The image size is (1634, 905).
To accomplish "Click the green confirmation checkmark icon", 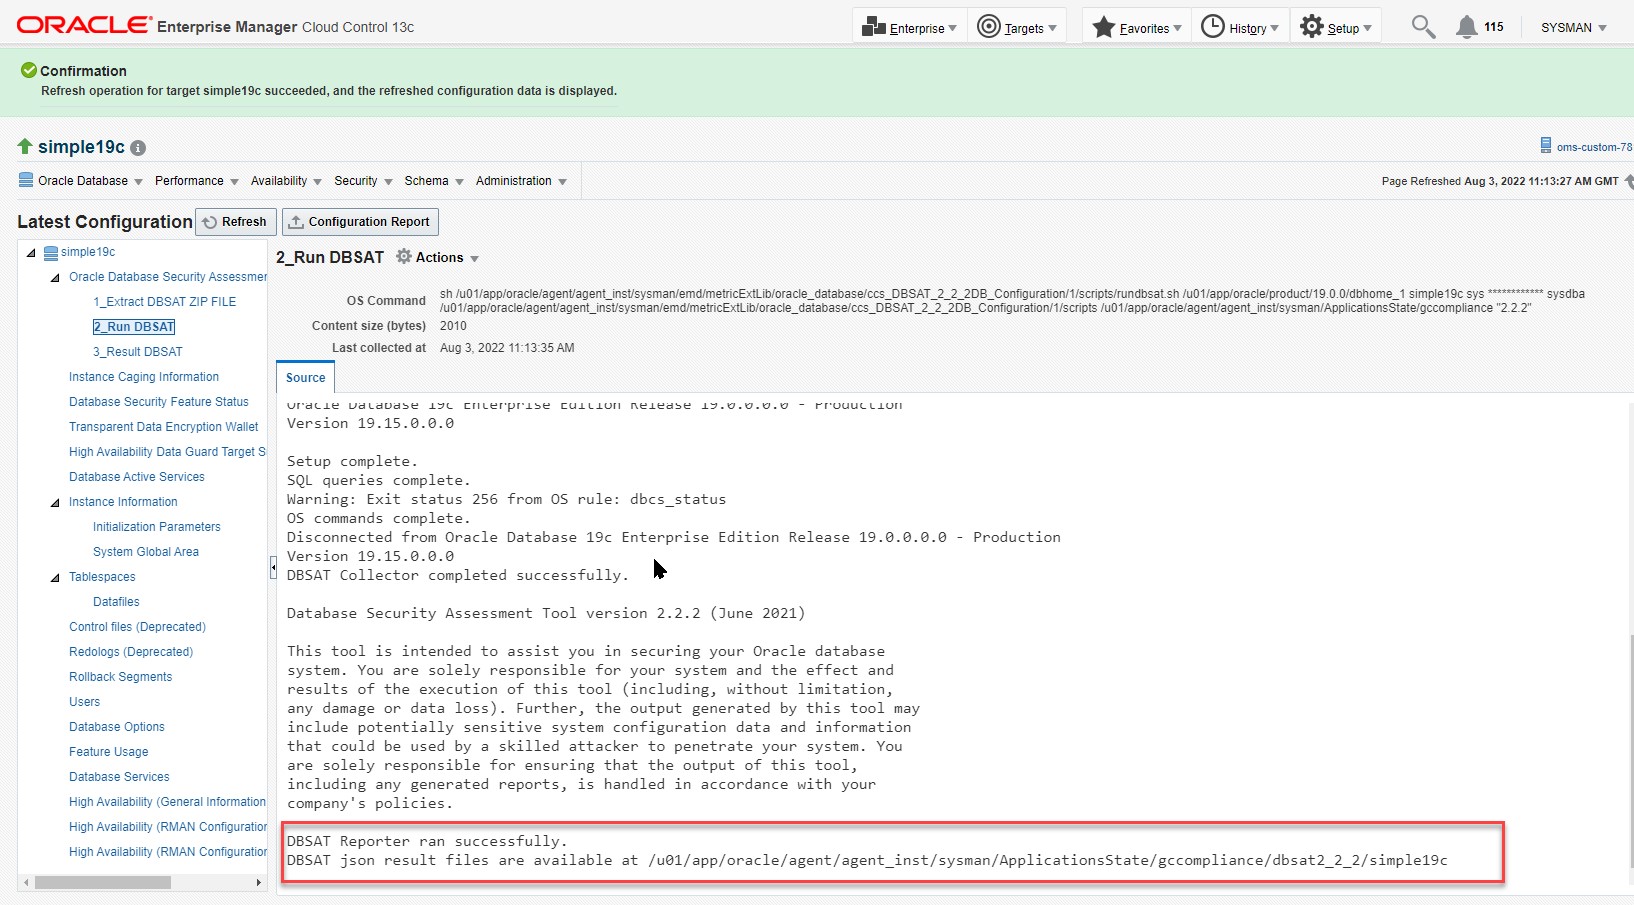I will pyautogui.click(x=29, y=70).
